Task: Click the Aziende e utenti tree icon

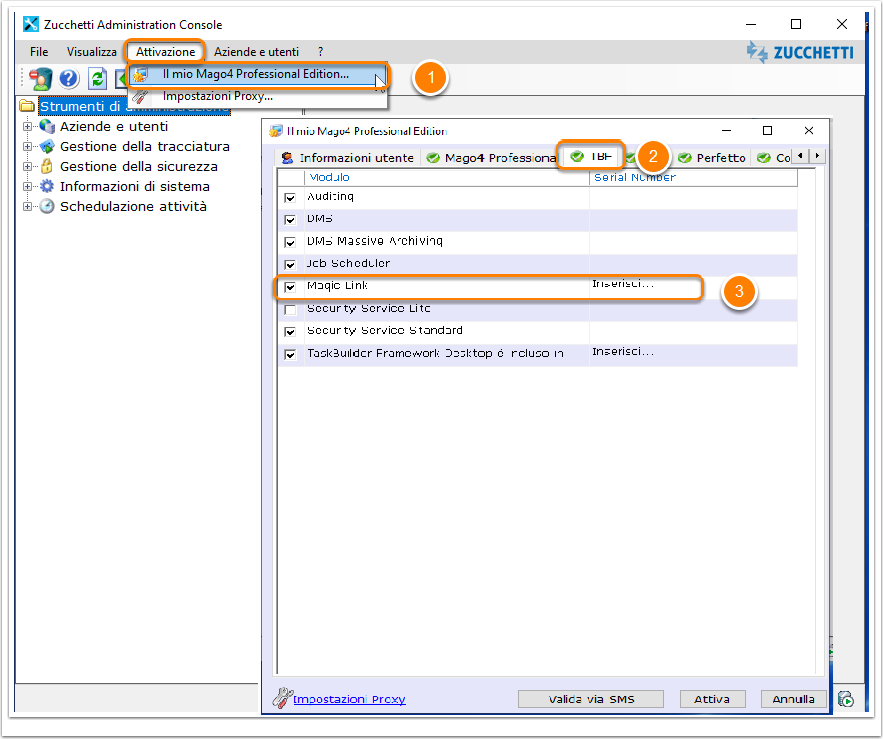Action: (x=47, y=127)
